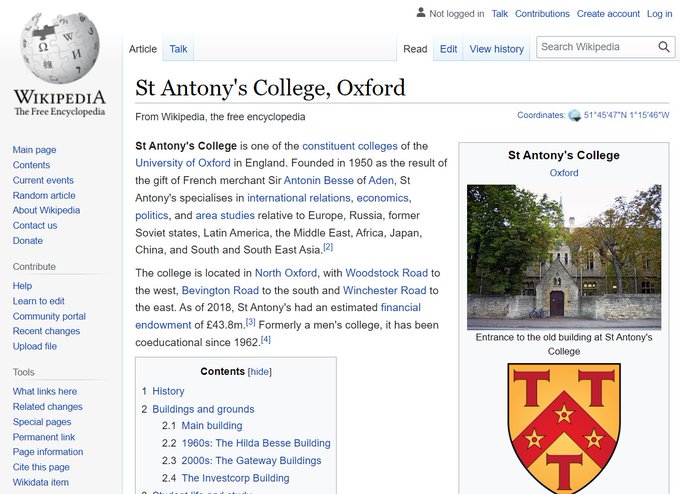Open the Edit tab
680x494 pixels.
(448, 49)
